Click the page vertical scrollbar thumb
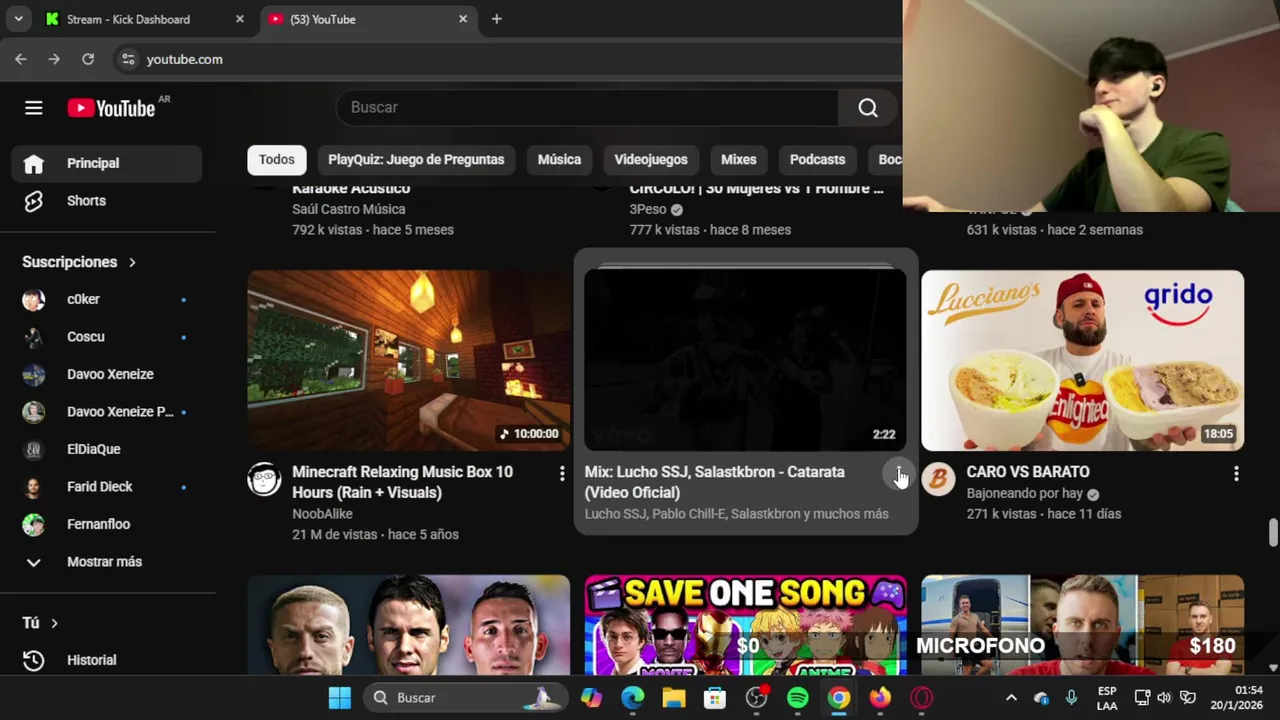Viewport: 1280px width, 720px height. (x=1273, y=533)
